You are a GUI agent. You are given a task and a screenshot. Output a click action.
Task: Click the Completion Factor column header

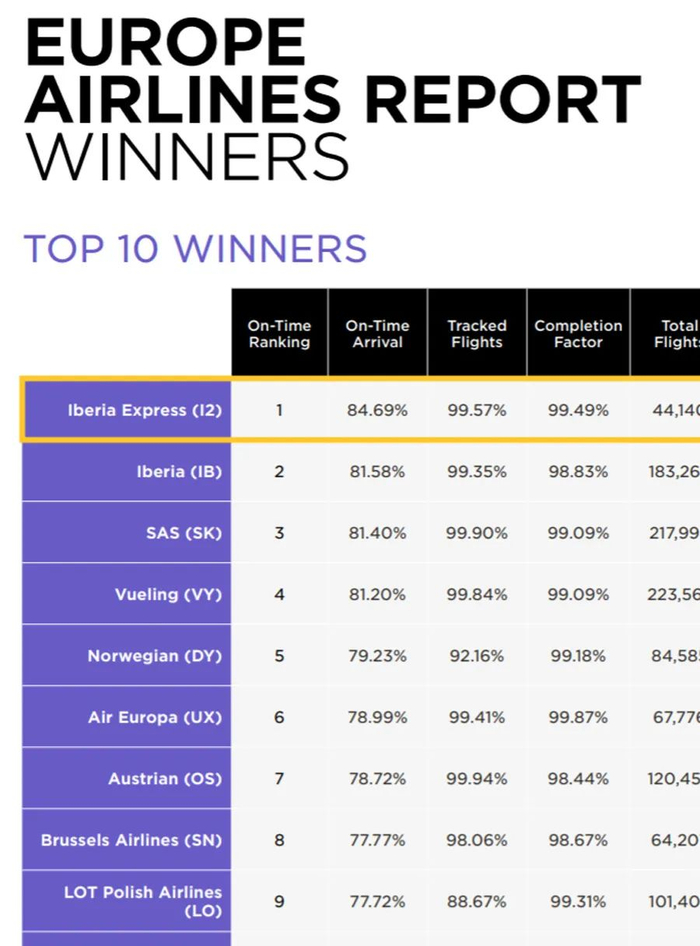pos(578,334)
